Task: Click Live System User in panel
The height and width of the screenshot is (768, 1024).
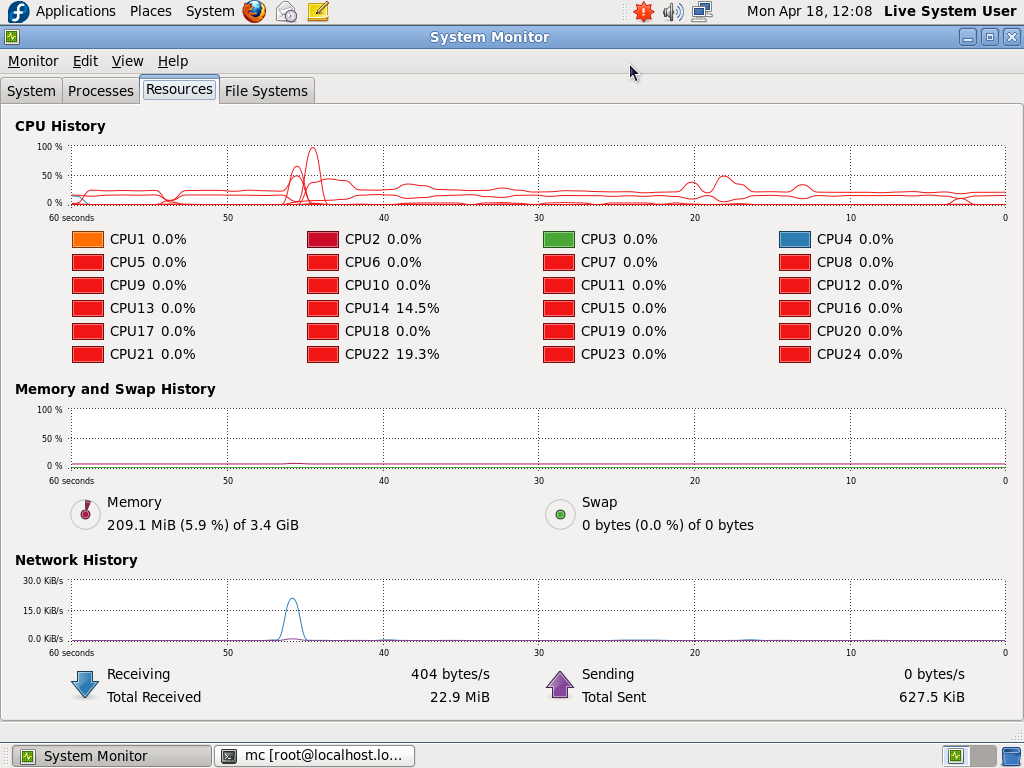Action: (x=949, y=11)
